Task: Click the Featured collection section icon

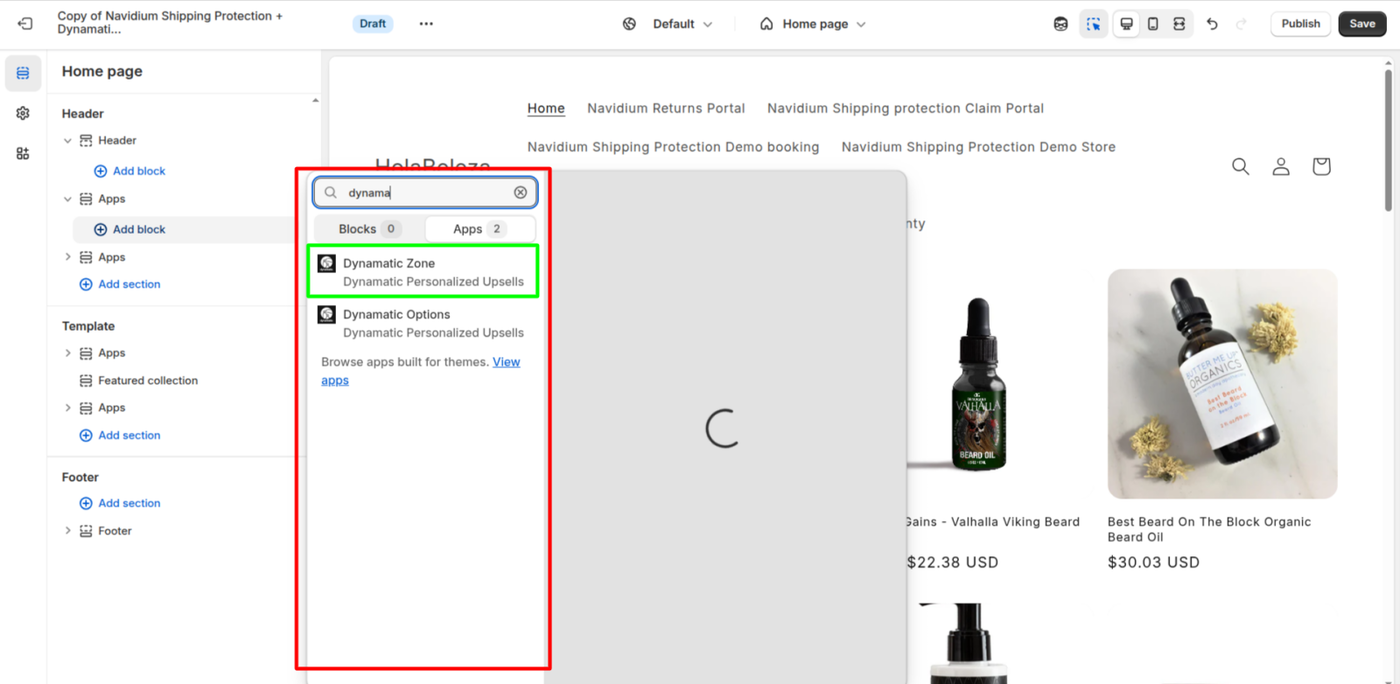Action: point(86,381)
